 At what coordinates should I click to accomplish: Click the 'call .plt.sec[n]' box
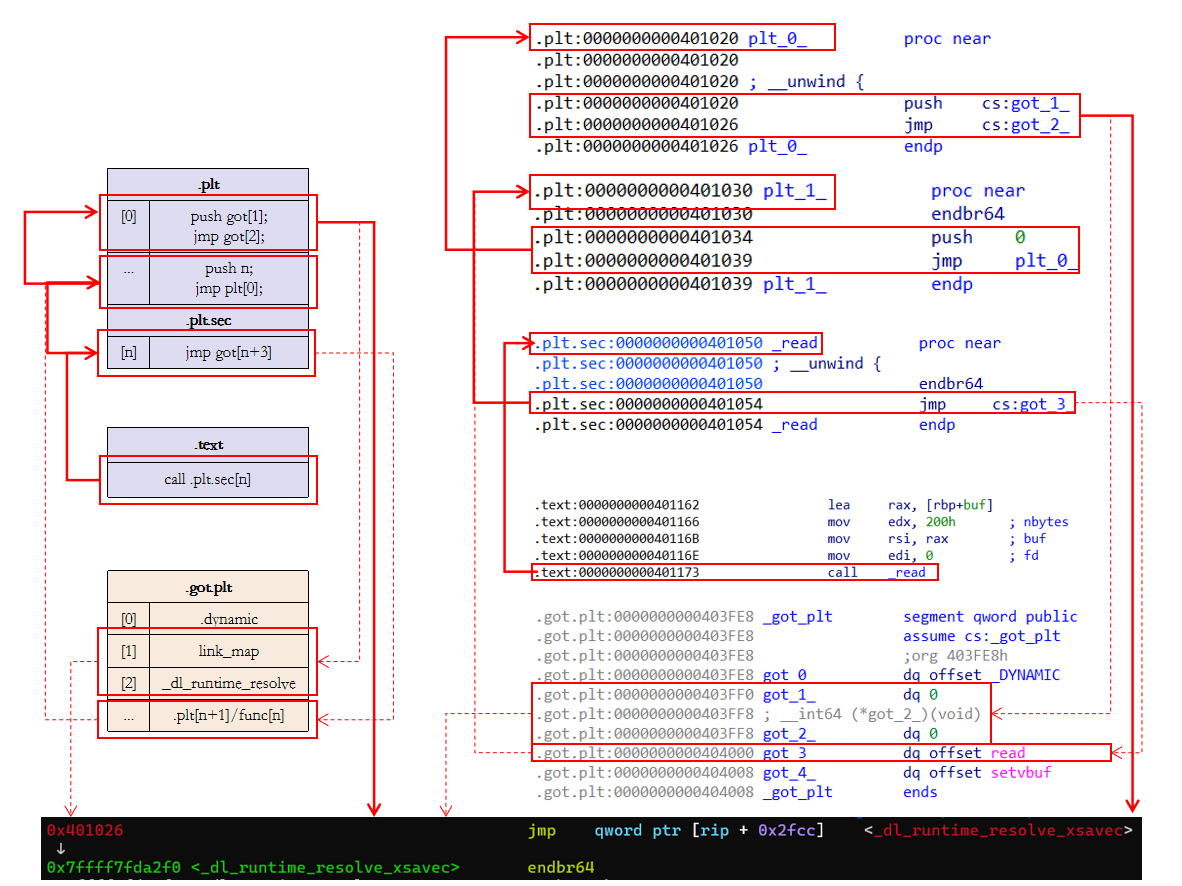[207, 479]
